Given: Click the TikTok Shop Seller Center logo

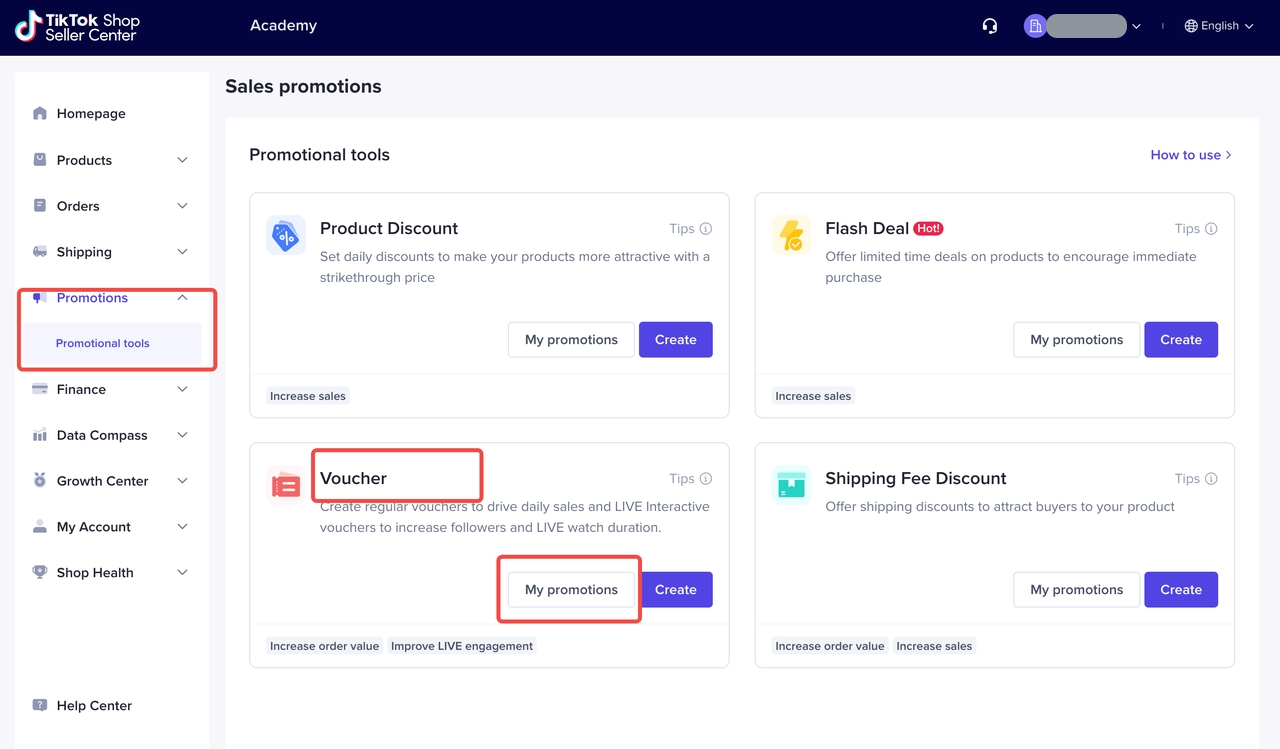Looking at the screenshot, I should [x=77, y=27].
